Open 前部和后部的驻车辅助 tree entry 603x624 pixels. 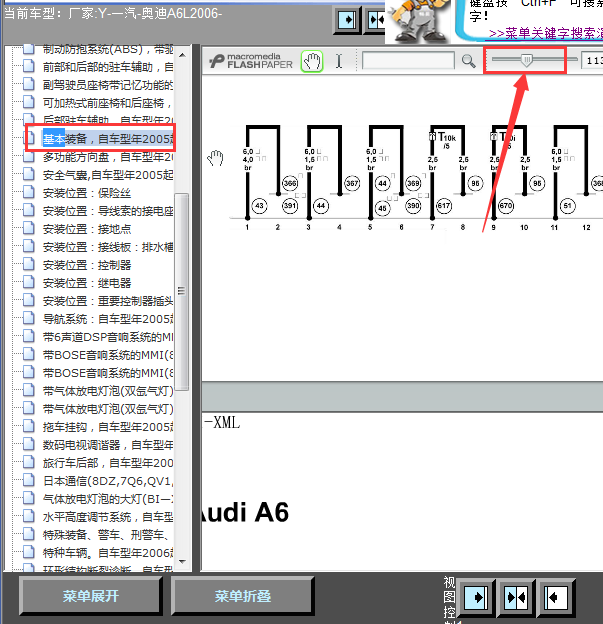[108, 67]
